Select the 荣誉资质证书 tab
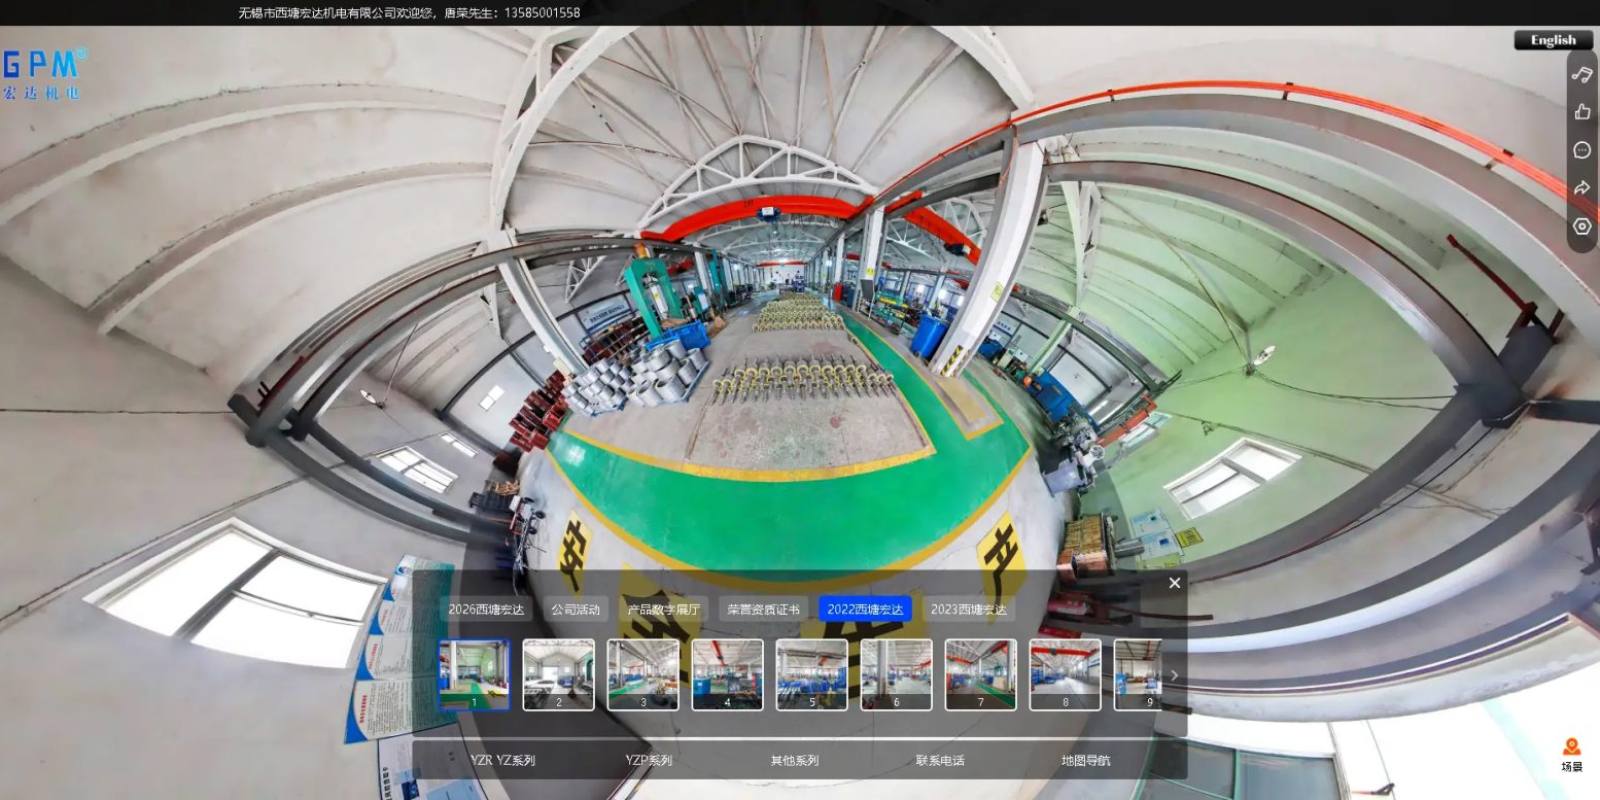The width and height of the screenshot is (1600, 800). tap(763, 609)
